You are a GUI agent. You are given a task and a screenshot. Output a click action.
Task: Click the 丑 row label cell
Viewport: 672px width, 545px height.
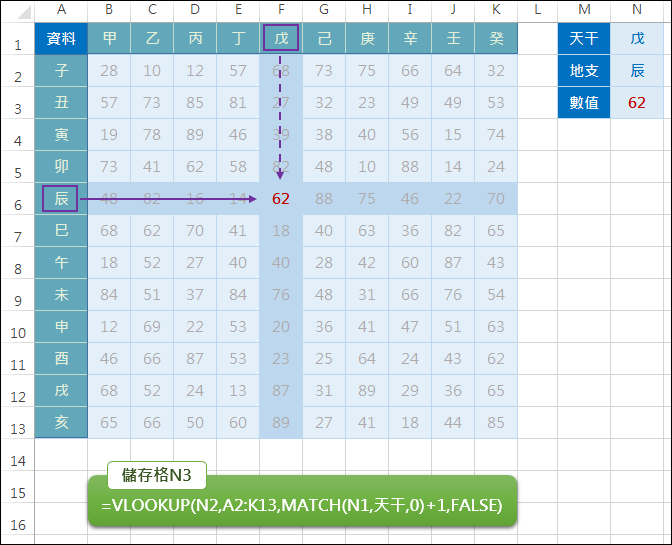[x=61, y=103]
